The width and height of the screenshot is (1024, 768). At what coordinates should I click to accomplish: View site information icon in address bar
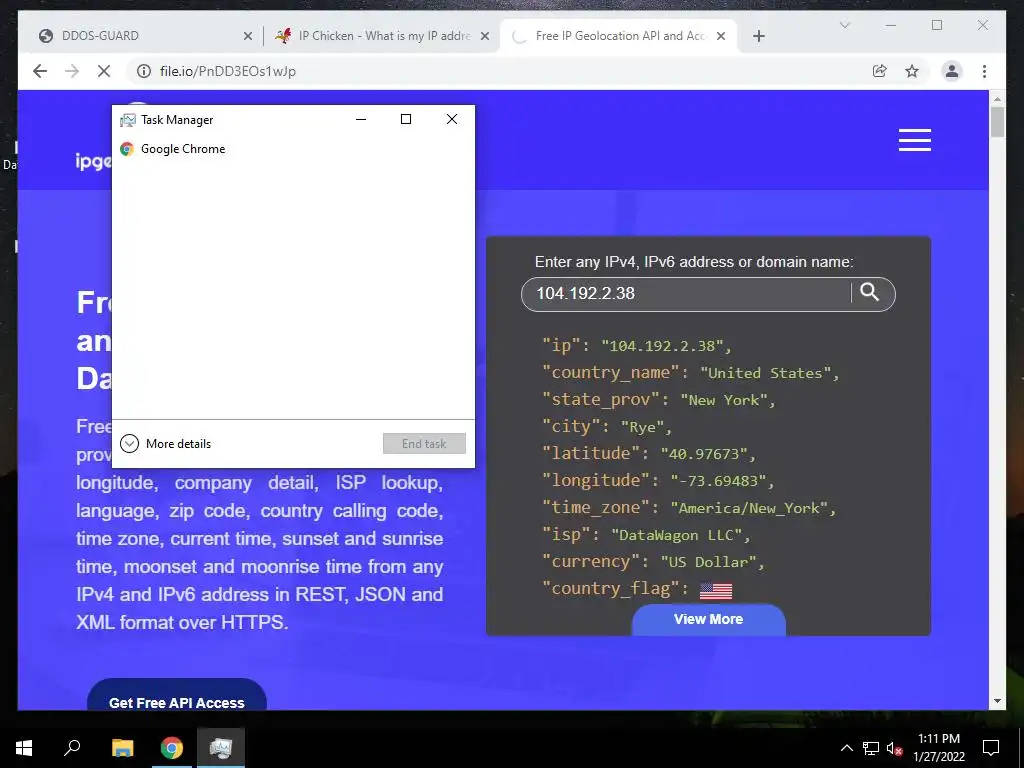tap(144, 71)
